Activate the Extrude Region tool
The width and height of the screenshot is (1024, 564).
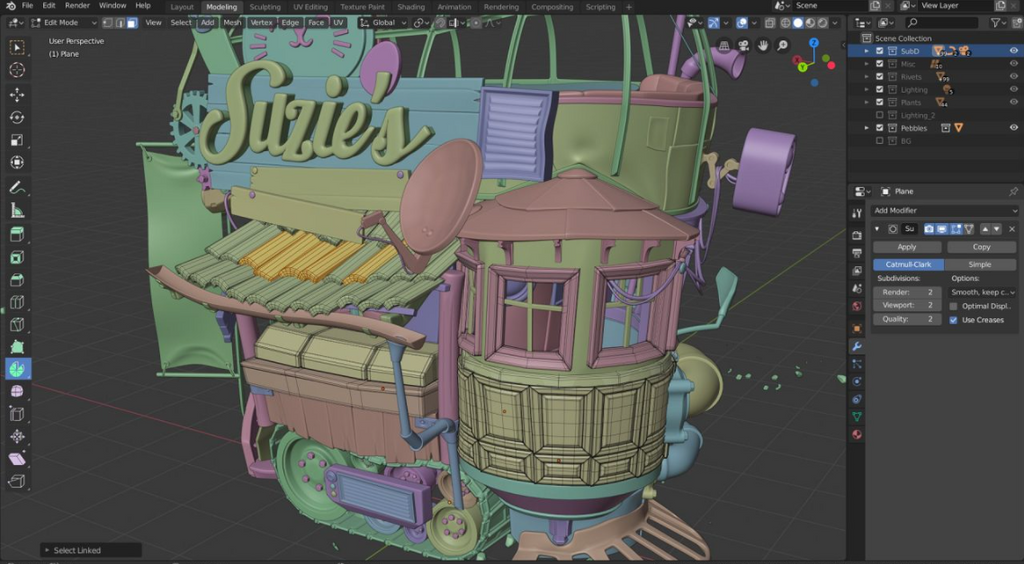(17, 235)
